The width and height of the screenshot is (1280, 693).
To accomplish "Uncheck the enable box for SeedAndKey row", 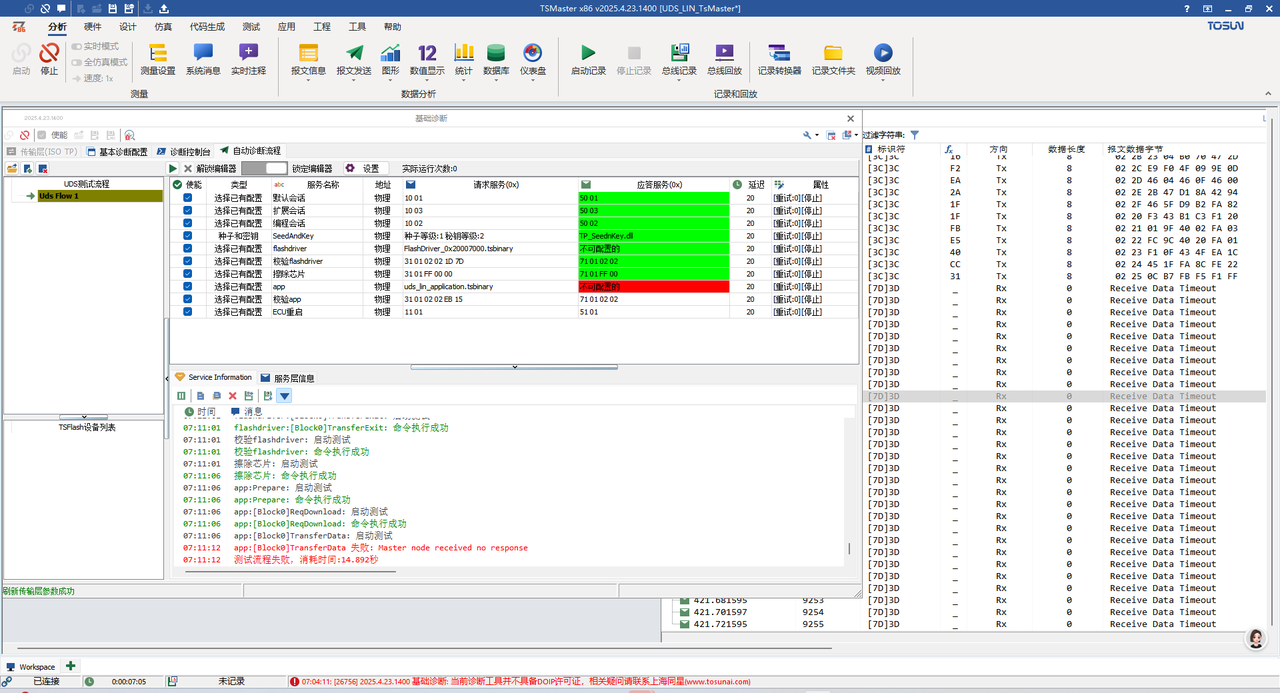I will pyautogui.click(x=187, y=236).
